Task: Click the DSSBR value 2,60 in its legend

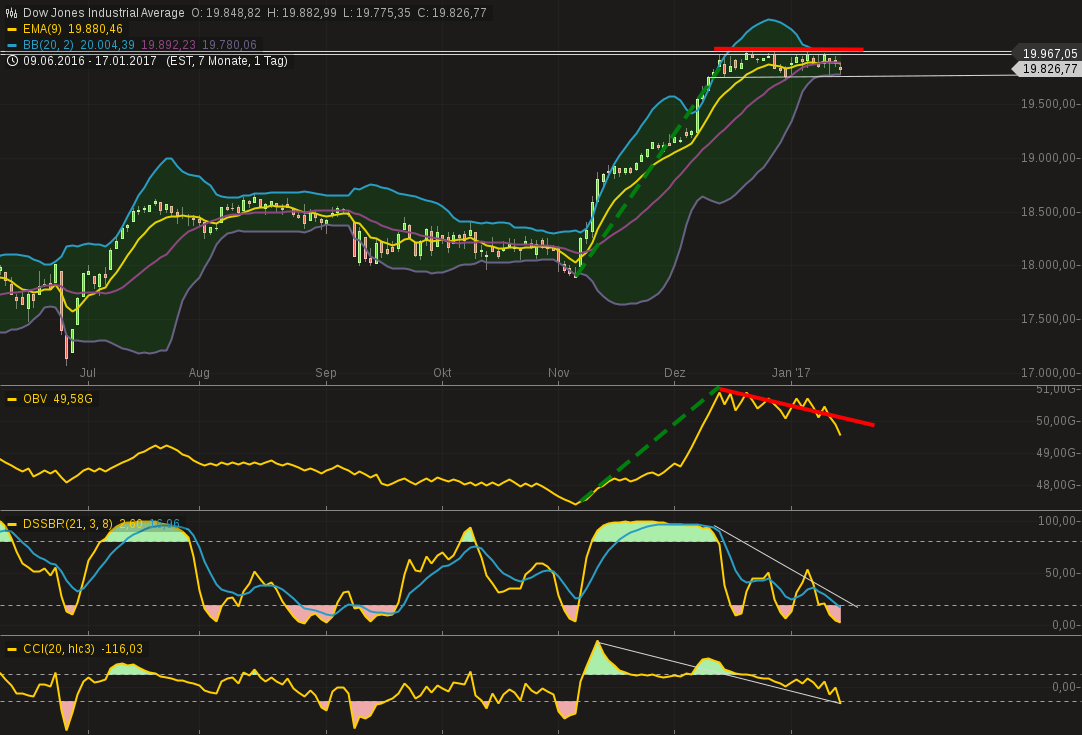Action: [130, 523]
